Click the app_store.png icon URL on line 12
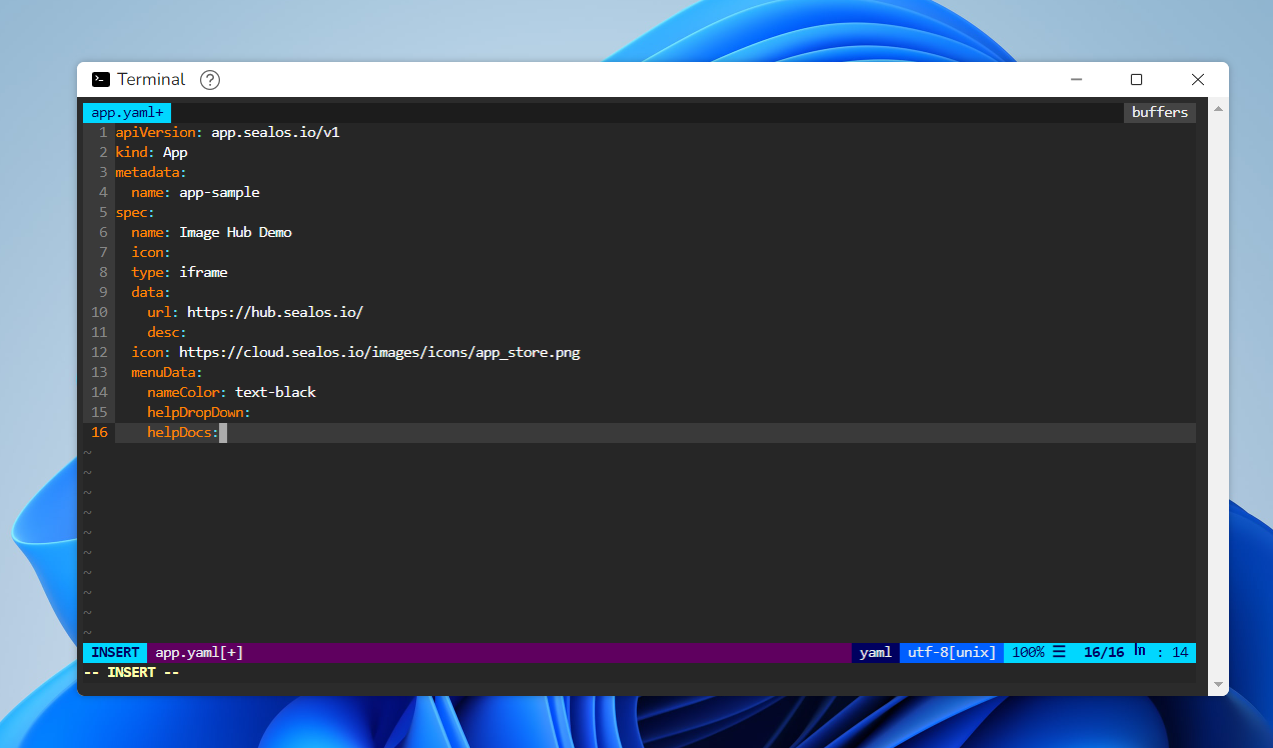Viewport: 1273px width, 748px height. pos(379,352)
